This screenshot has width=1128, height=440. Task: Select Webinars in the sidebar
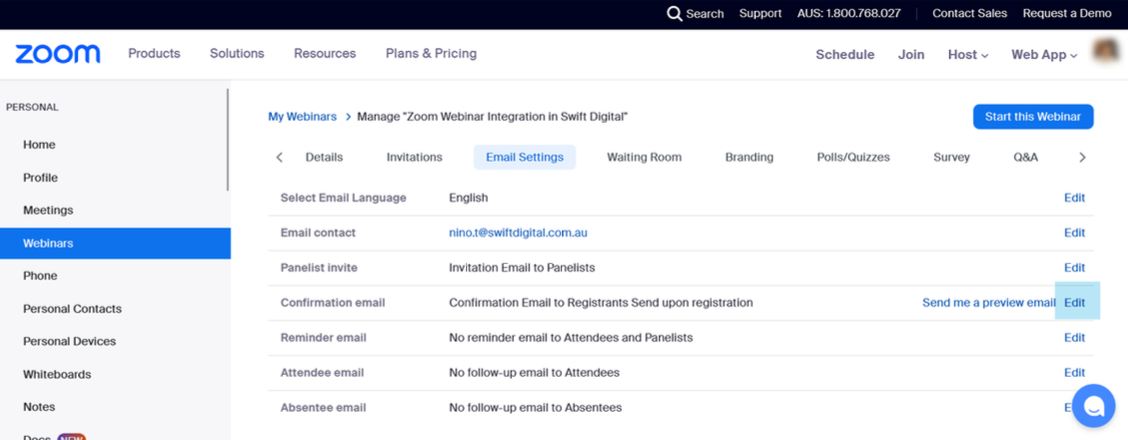tap(115, 243)
